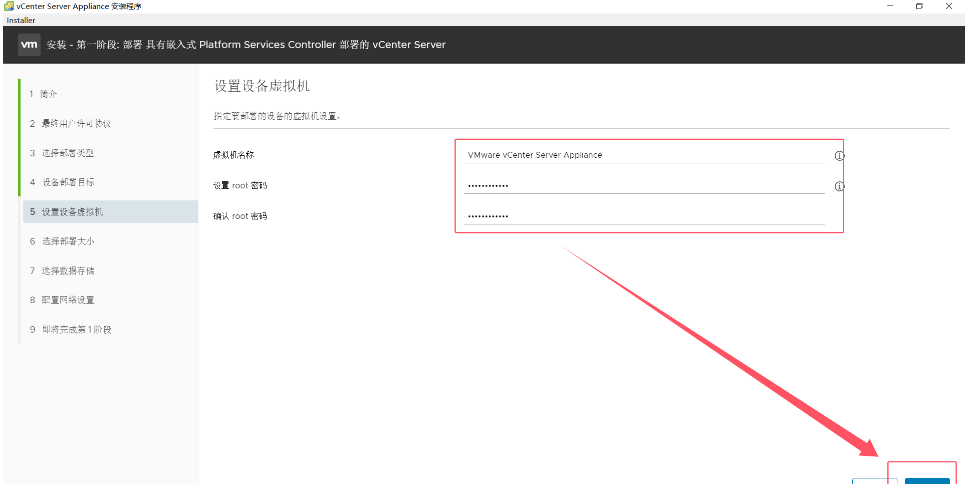Image resolution: width=967 pixels, height=484 pixels.
Task: Click the info icon beside the VM name field
Action: [839, 156]
